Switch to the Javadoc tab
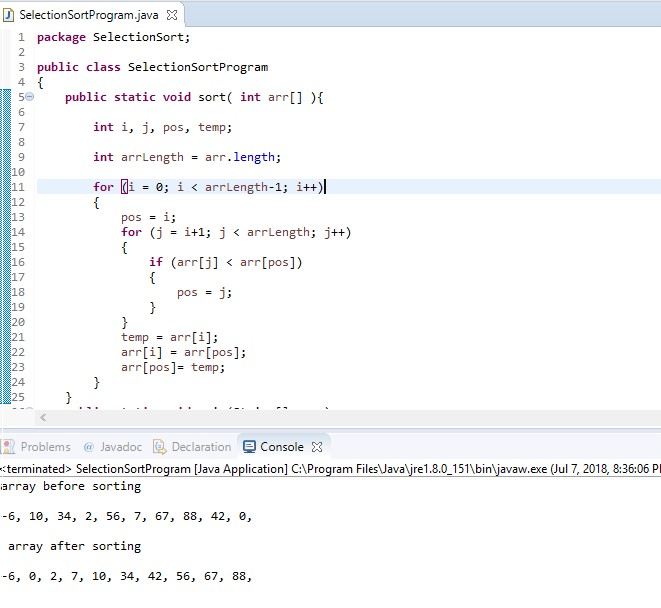The image size is (661, 608). [121, 447]
